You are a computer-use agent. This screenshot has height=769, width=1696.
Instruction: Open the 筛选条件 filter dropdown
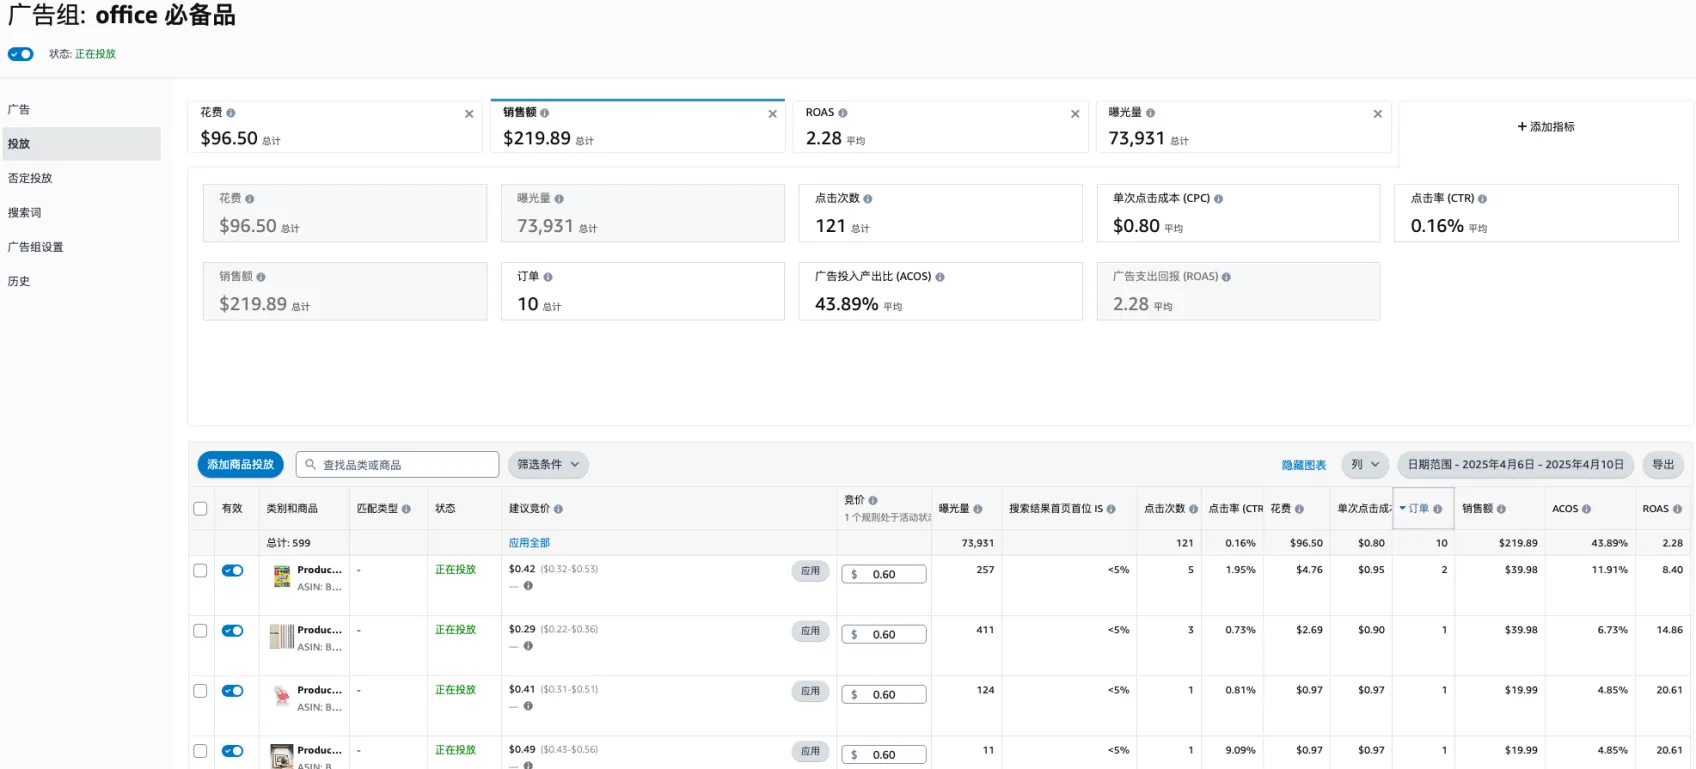point(548,465)
